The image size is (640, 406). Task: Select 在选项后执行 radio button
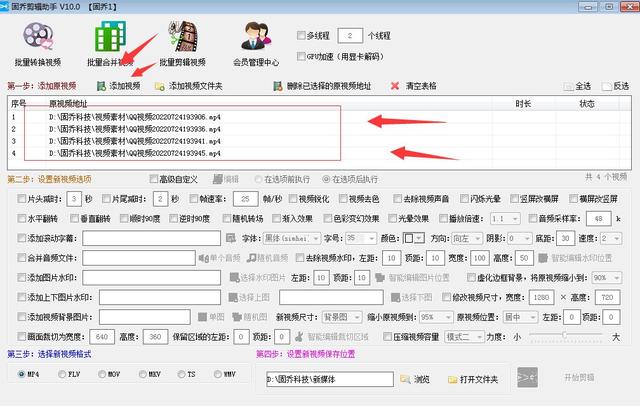pyautogui.click(x=326, y=179)
